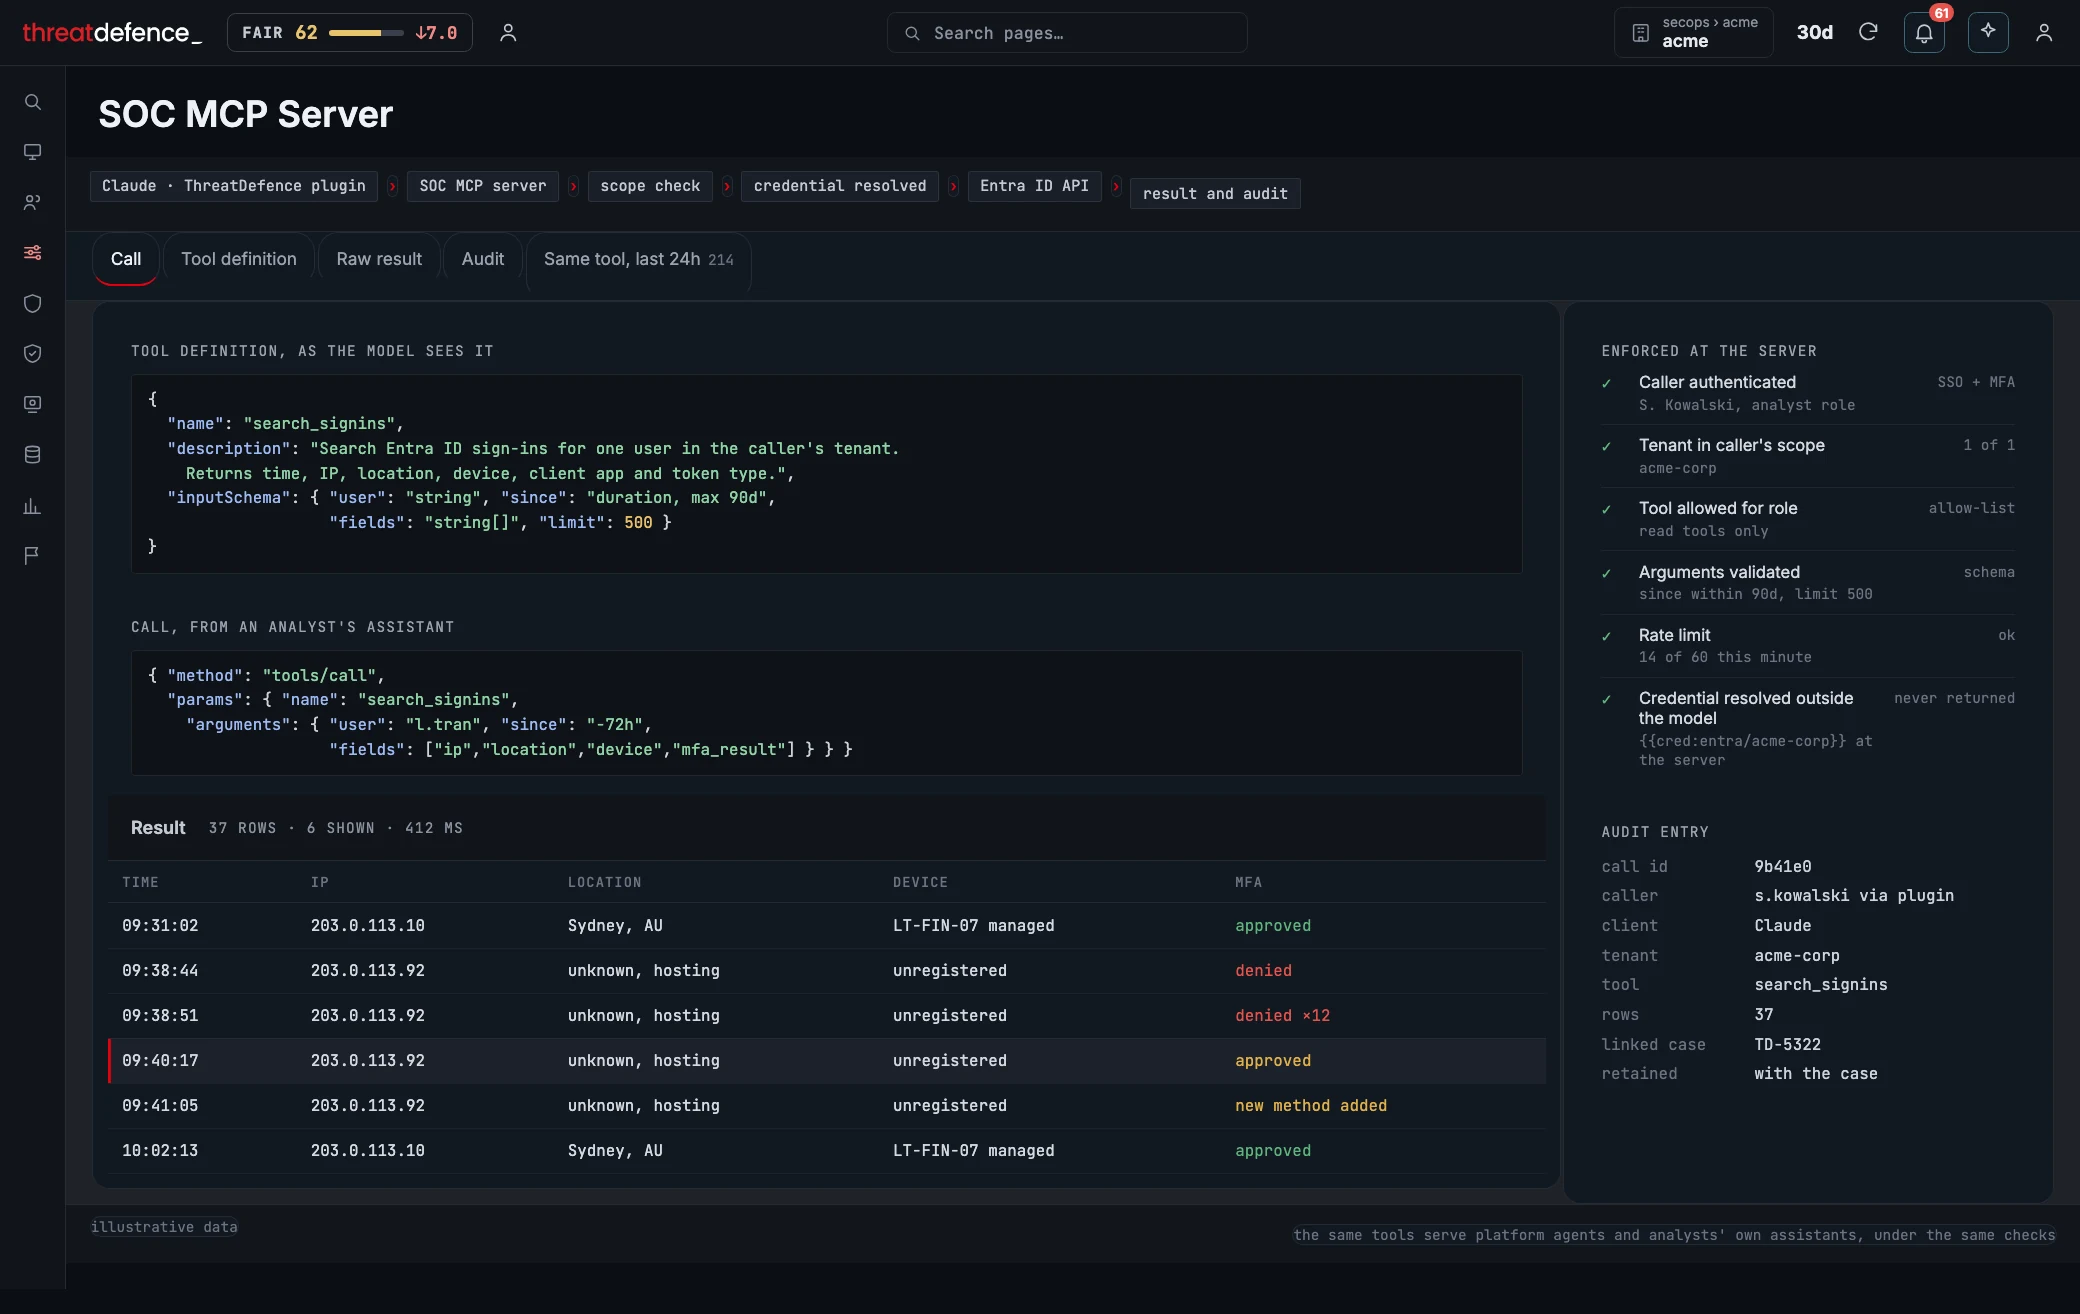Click the credential resolved pipeline step
2080x1314 pixels.
coord(840,186)
